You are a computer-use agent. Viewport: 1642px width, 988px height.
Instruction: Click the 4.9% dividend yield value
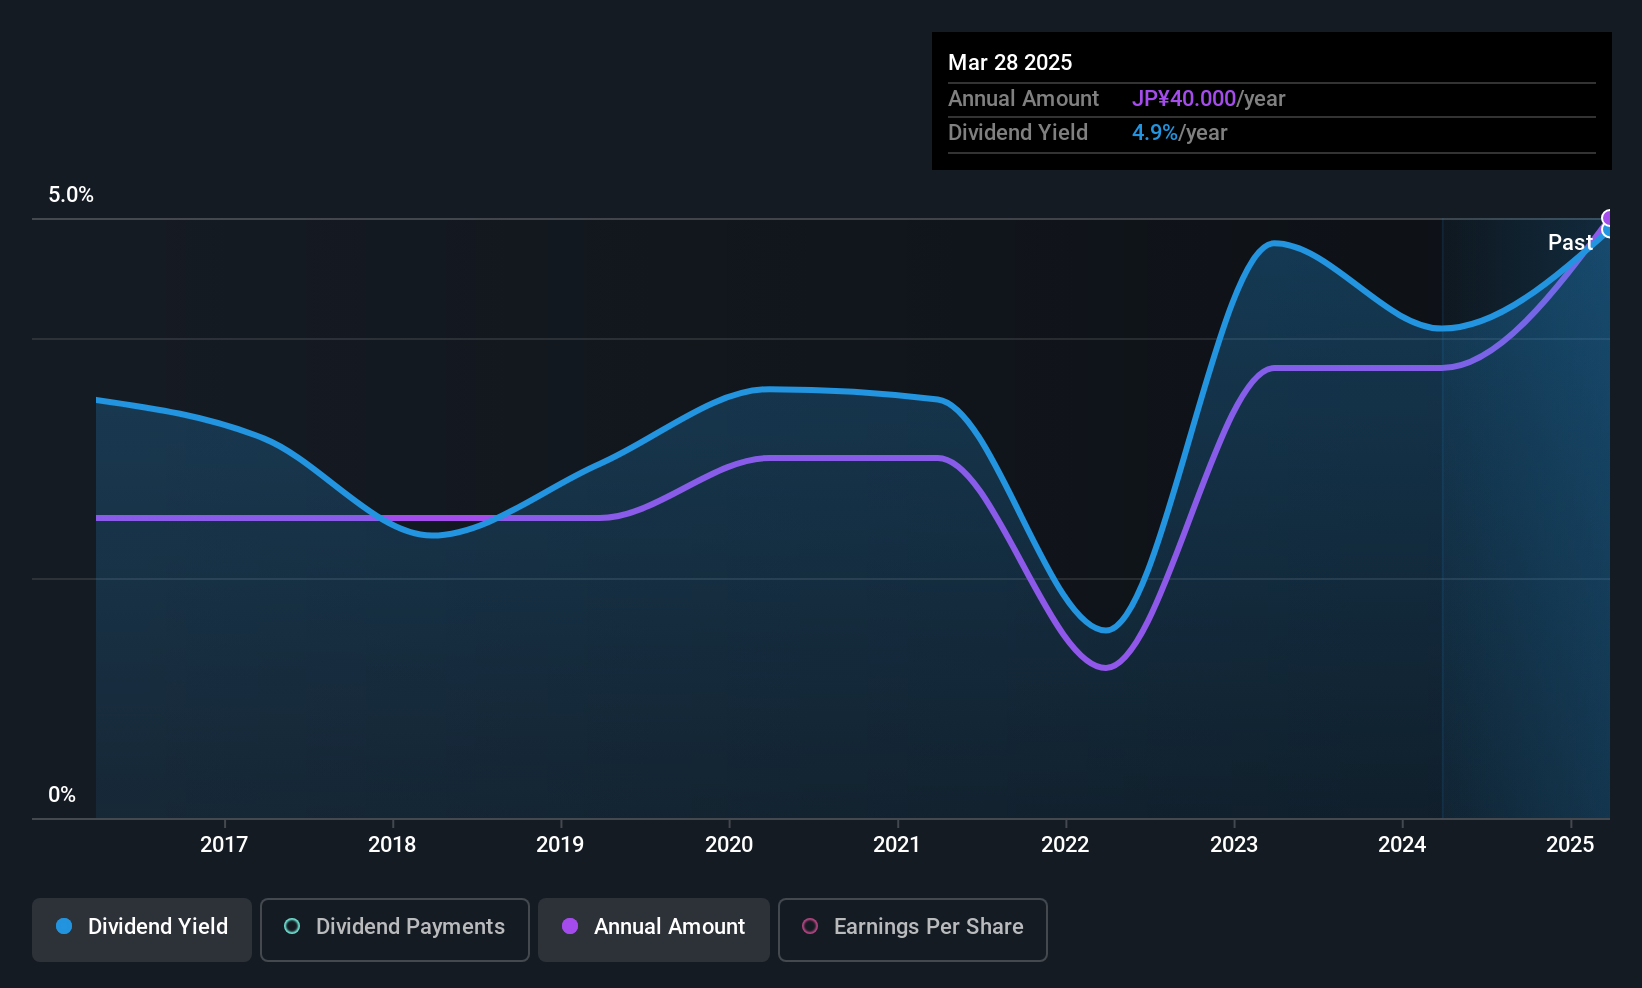click(x=1155, y=133)
